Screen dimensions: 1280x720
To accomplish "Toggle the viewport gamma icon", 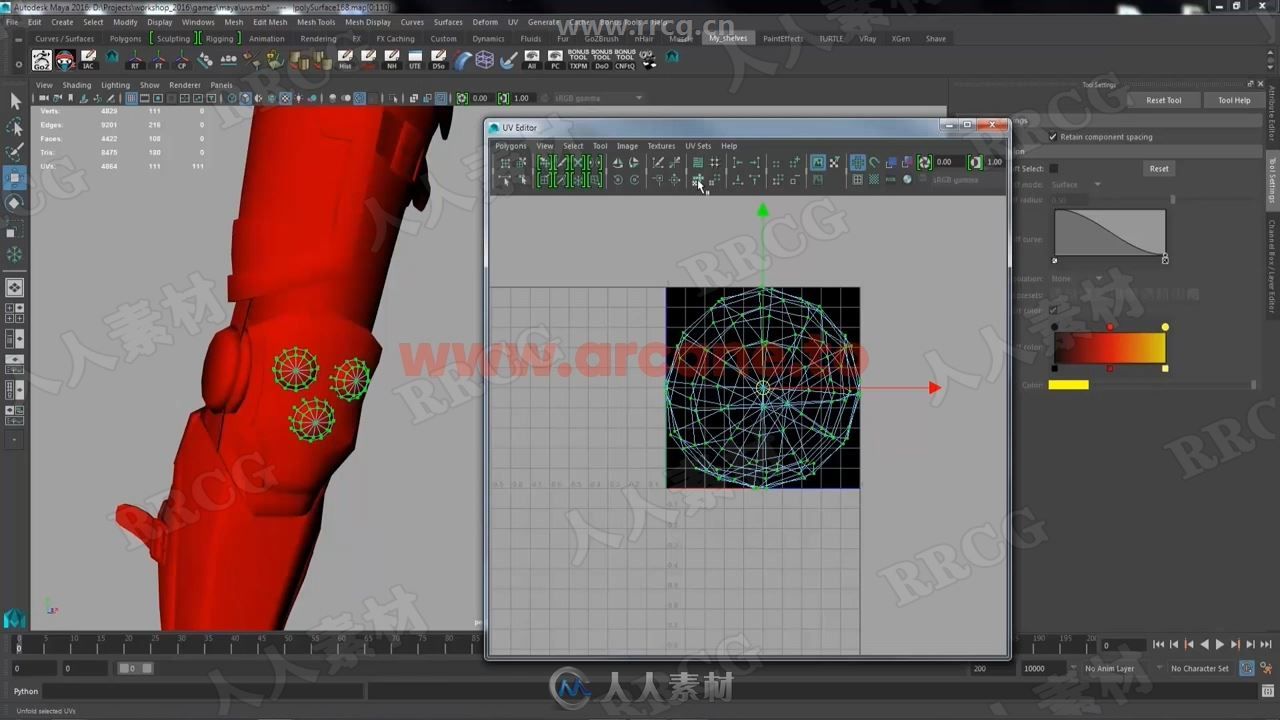I will pyautogui.click(x=503, y=98).
